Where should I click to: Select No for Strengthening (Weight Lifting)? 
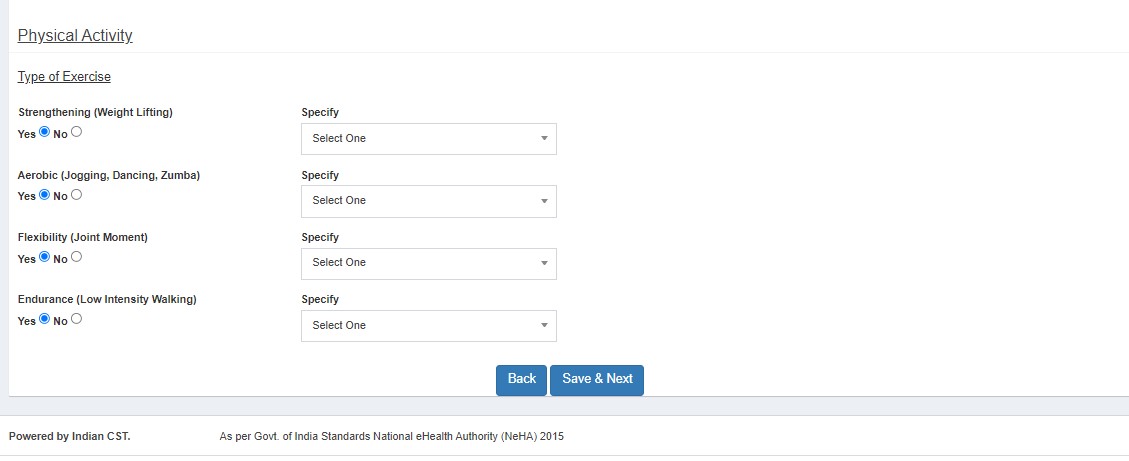(77, 132)
